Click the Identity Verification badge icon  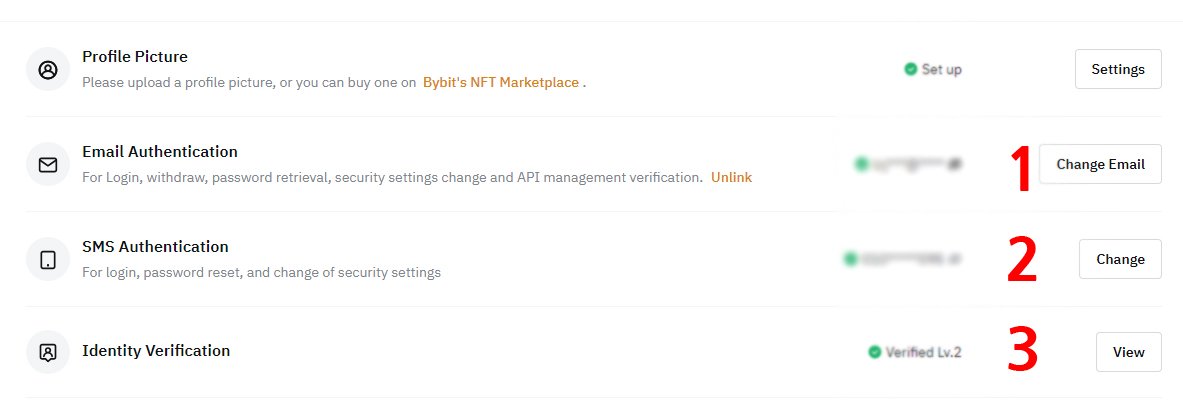tap(48, 352)
